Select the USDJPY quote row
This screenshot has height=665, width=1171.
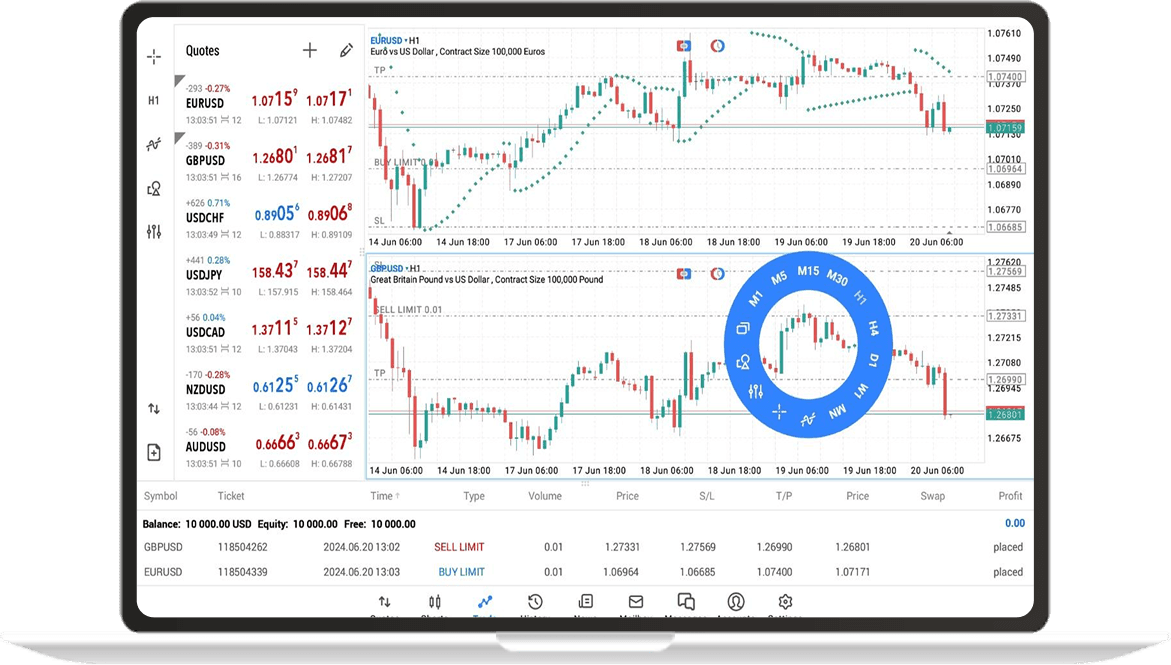[269, 276]
